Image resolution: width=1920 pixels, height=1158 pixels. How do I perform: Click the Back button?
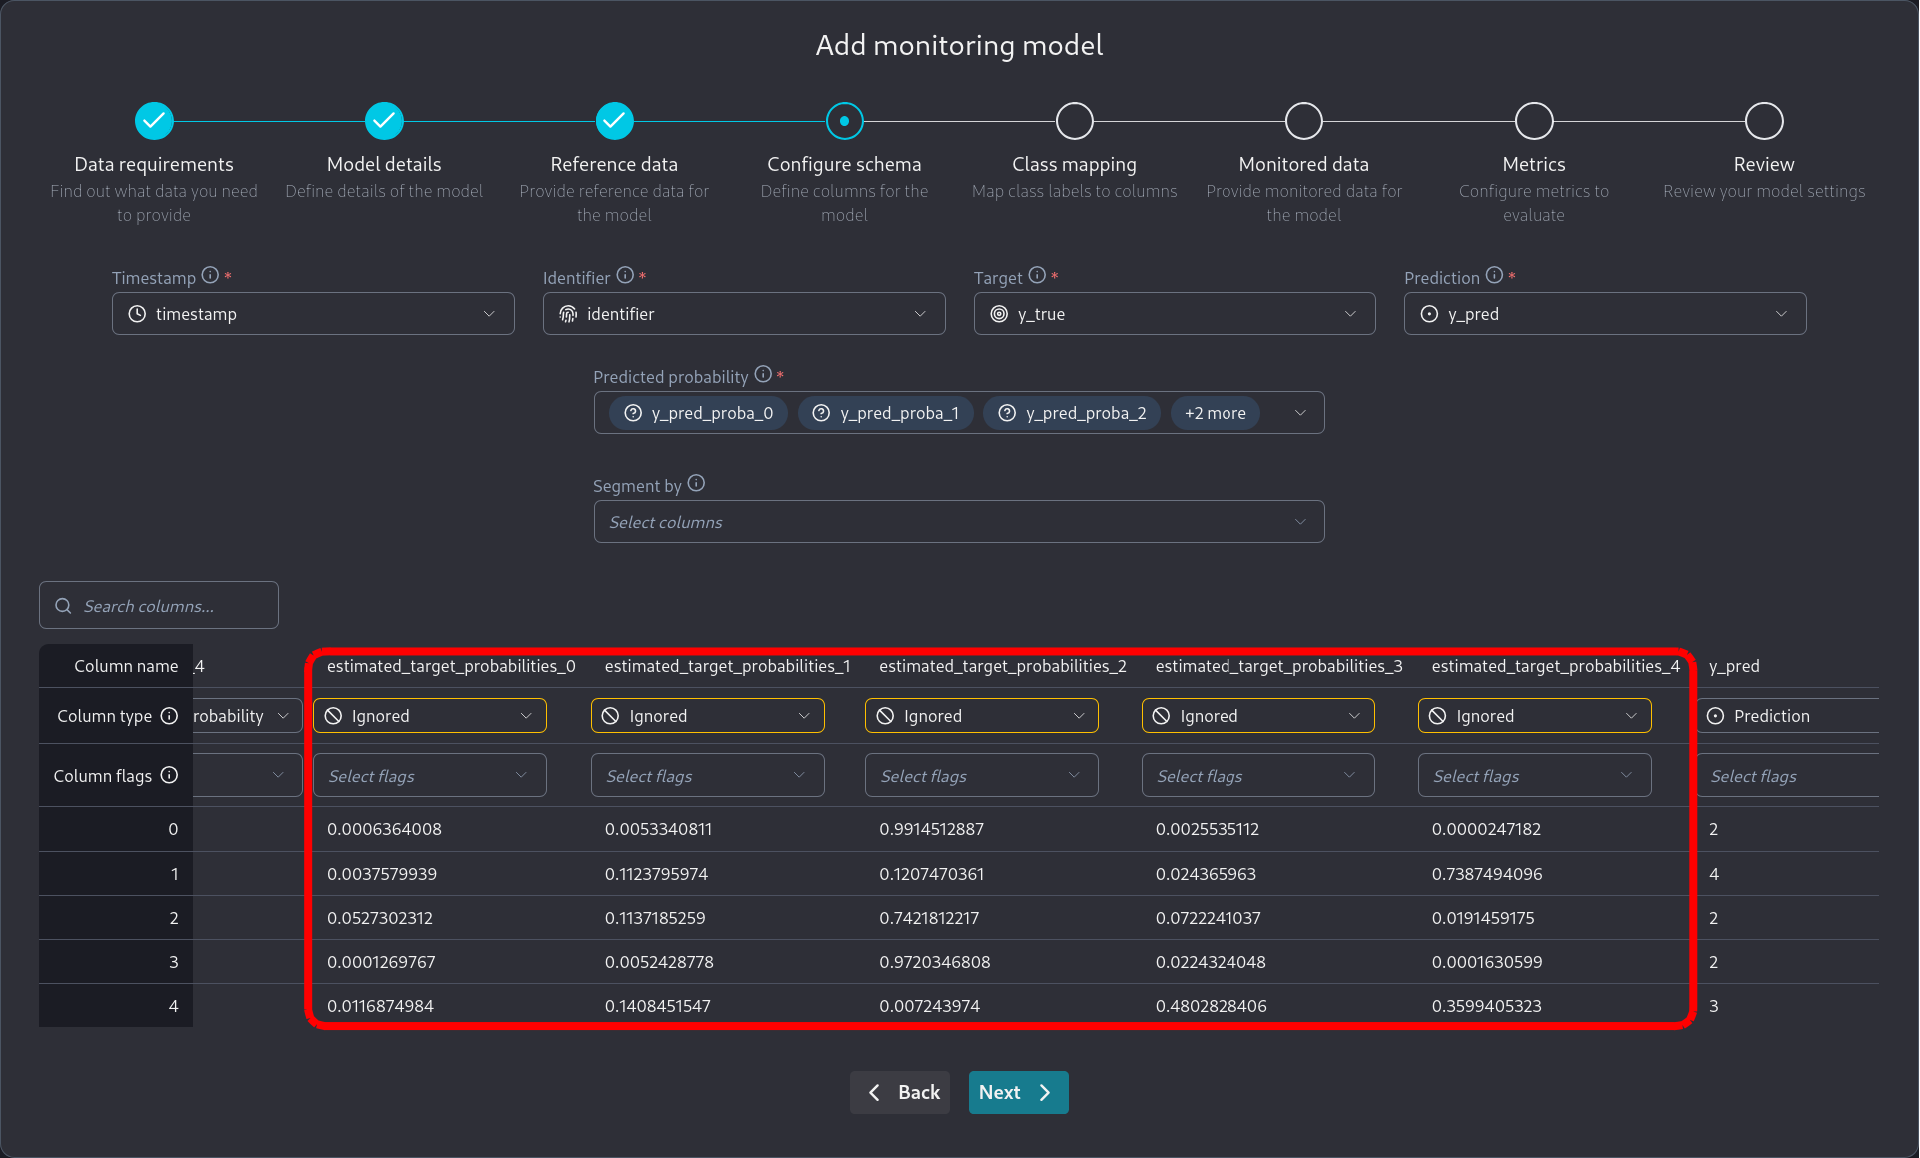[x=900, y=1092]
